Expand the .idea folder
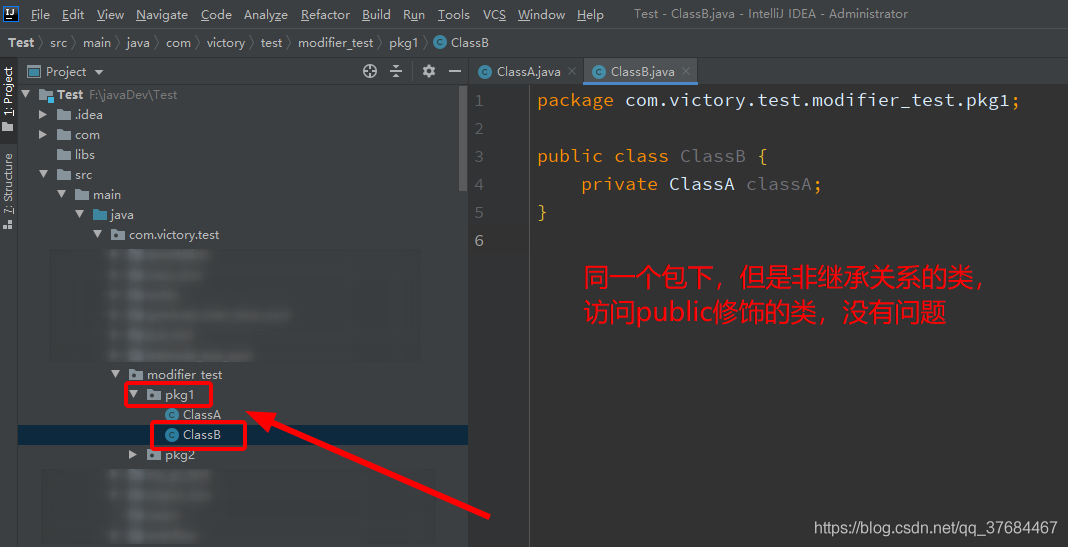Viewport: 1068px width, 547px height. coord(43,114)
